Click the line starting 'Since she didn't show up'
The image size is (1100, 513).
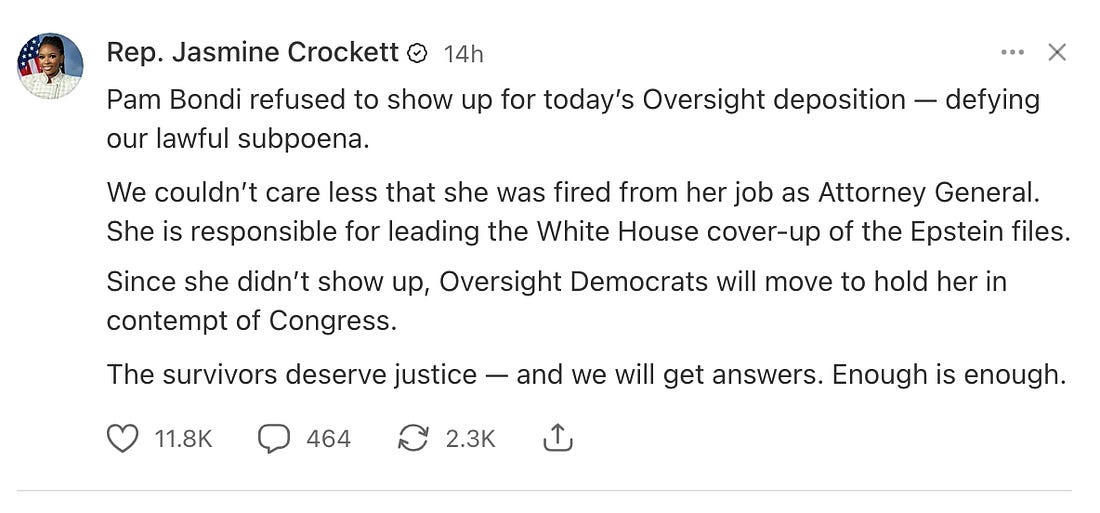click(556, 282)
